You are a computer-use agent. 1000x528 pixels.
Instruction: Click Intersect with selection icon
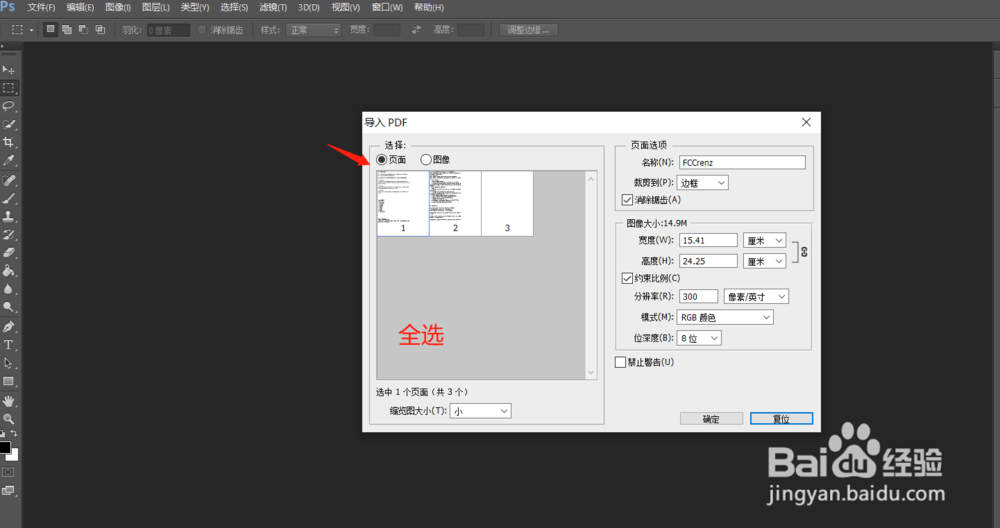[100, 29]
